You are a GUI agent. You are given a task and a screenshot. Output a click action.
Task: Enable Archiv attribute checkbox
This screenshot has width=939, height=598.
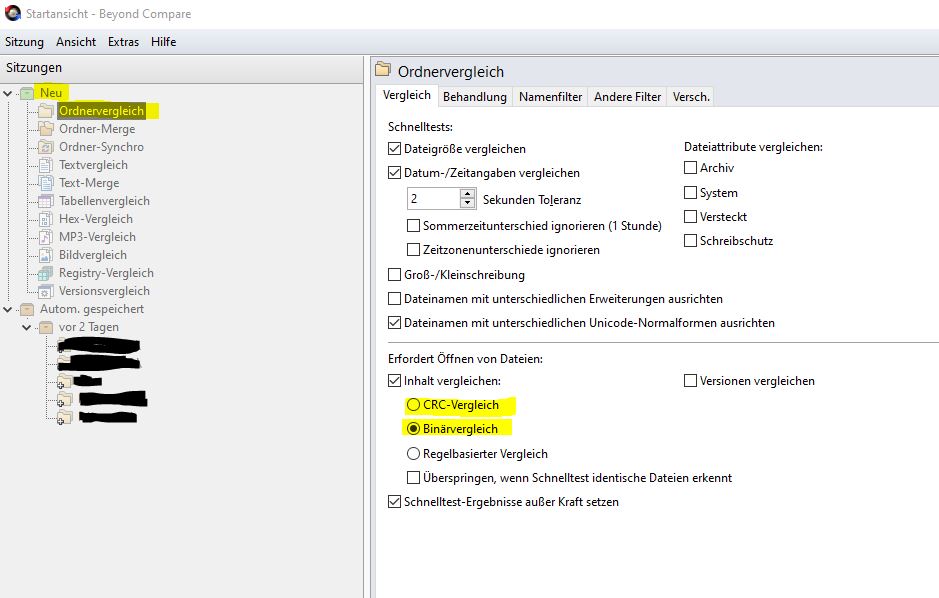point(690,168)
